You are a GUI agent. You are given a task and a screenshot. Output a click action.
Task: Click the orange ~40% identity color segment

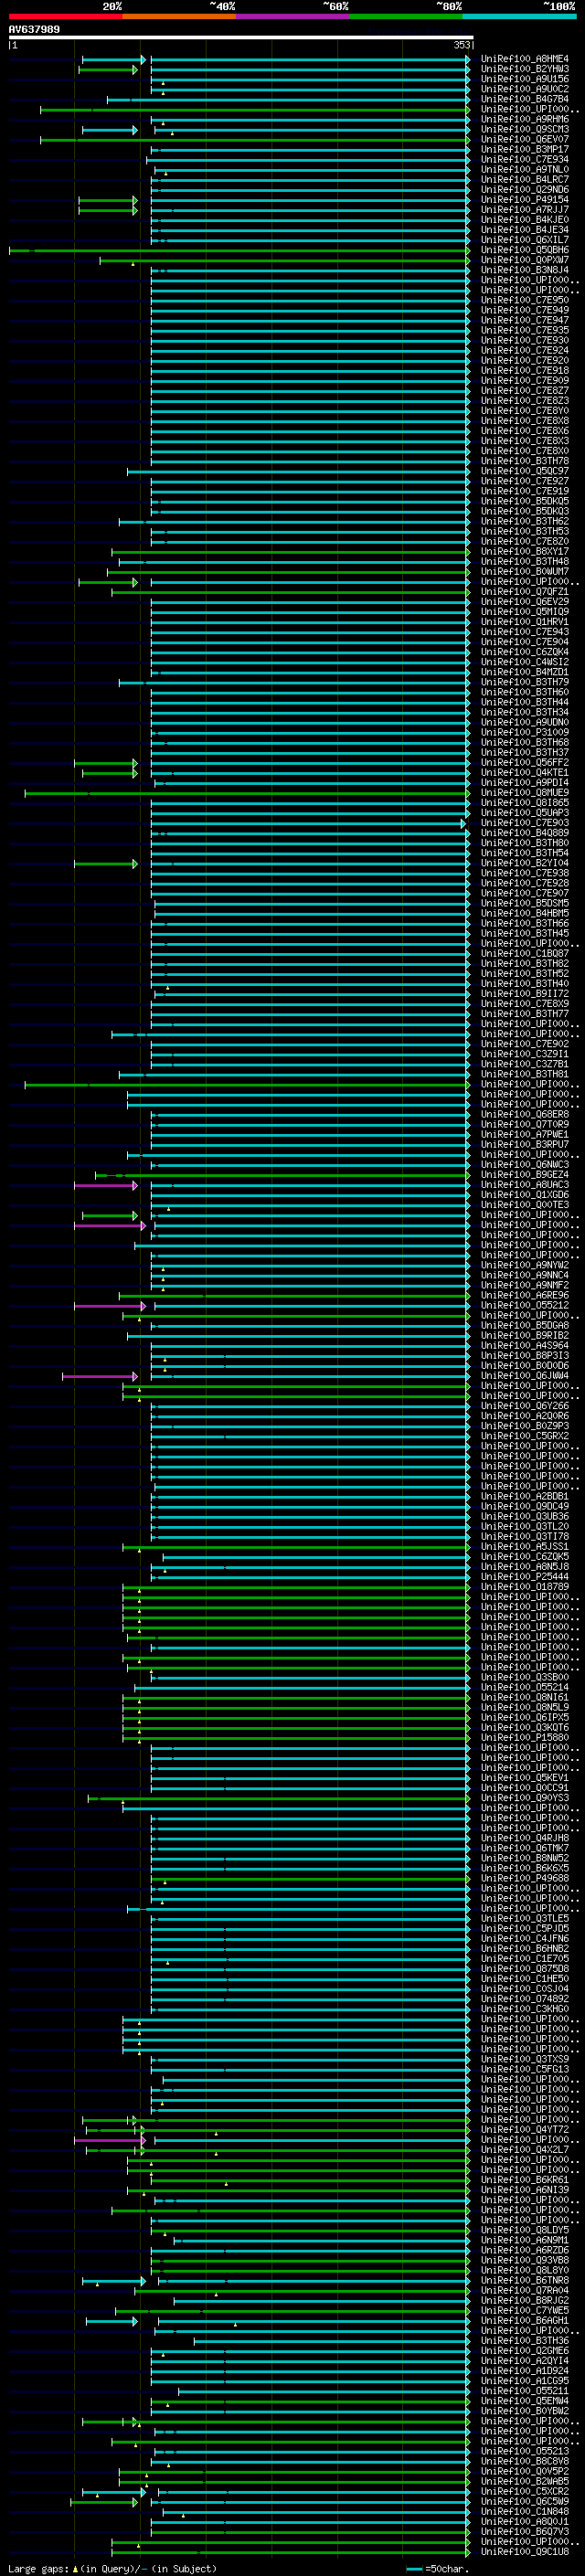click(179, 16)
